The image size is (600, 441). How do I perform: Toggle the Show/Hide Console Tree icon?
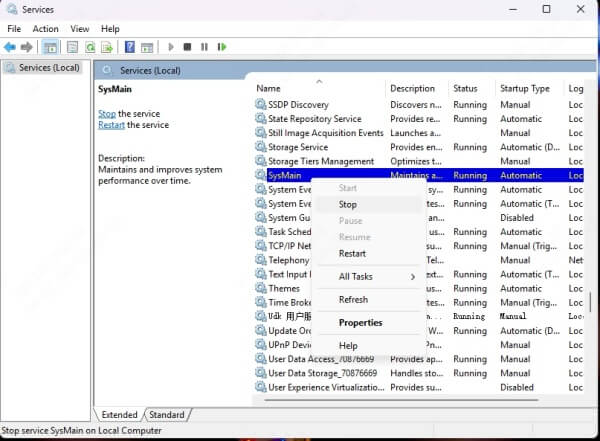pyautogui.click(x=50, y=47)
